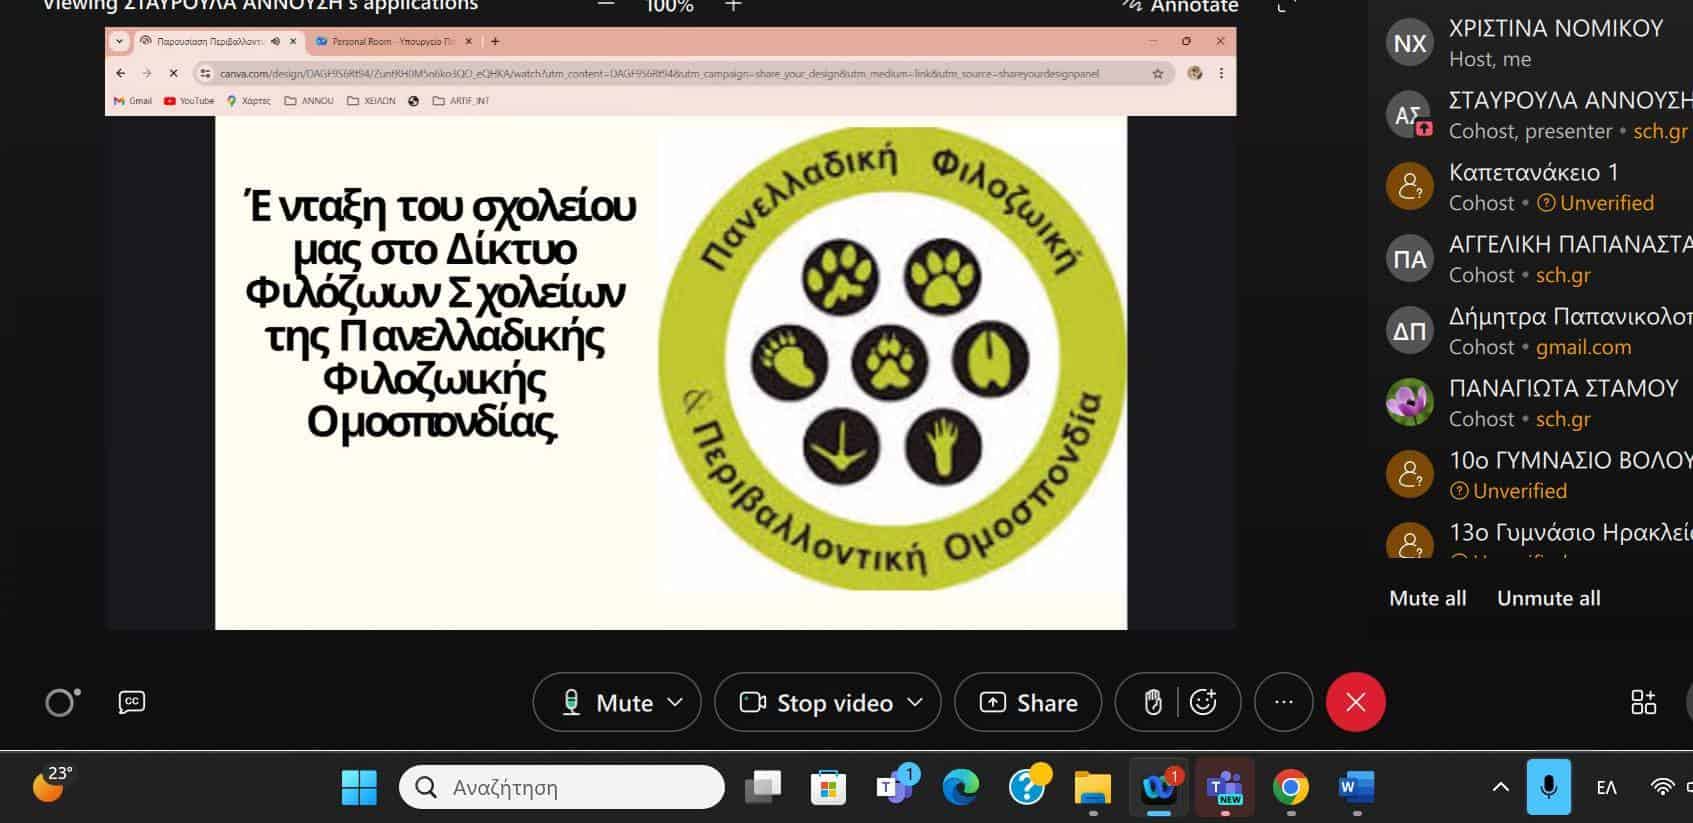Toggle the taskbar microphone indicator
Screen dimensions: 1693x823
1548,787
